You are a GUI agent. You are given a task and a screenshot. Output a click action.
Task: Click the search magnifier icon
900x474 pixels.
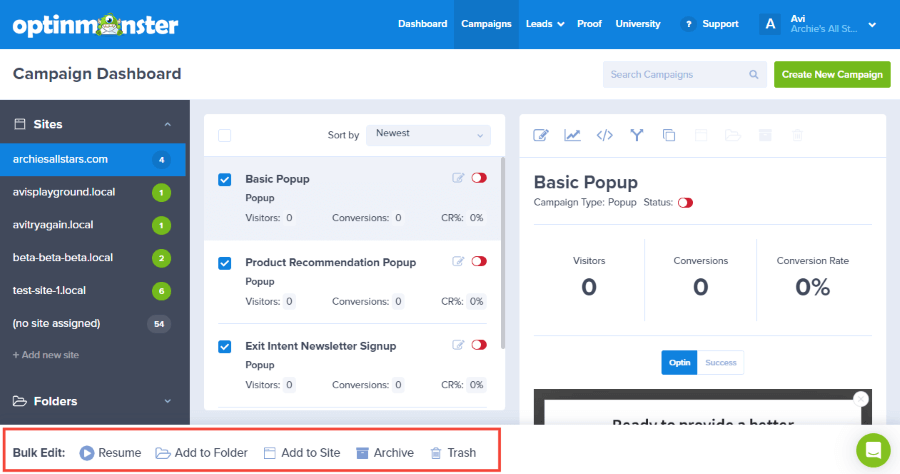754,75
